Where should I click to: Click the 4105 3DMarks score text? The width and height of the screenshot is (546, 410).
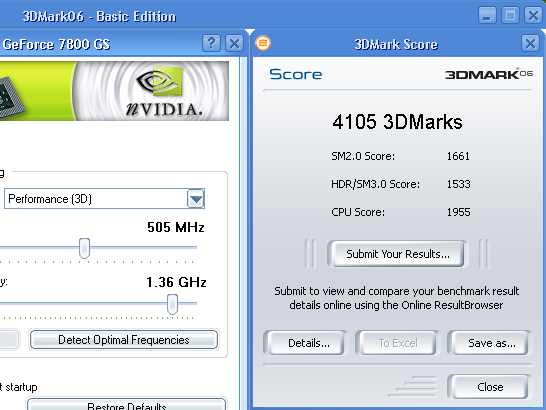[x=397, y=122]
